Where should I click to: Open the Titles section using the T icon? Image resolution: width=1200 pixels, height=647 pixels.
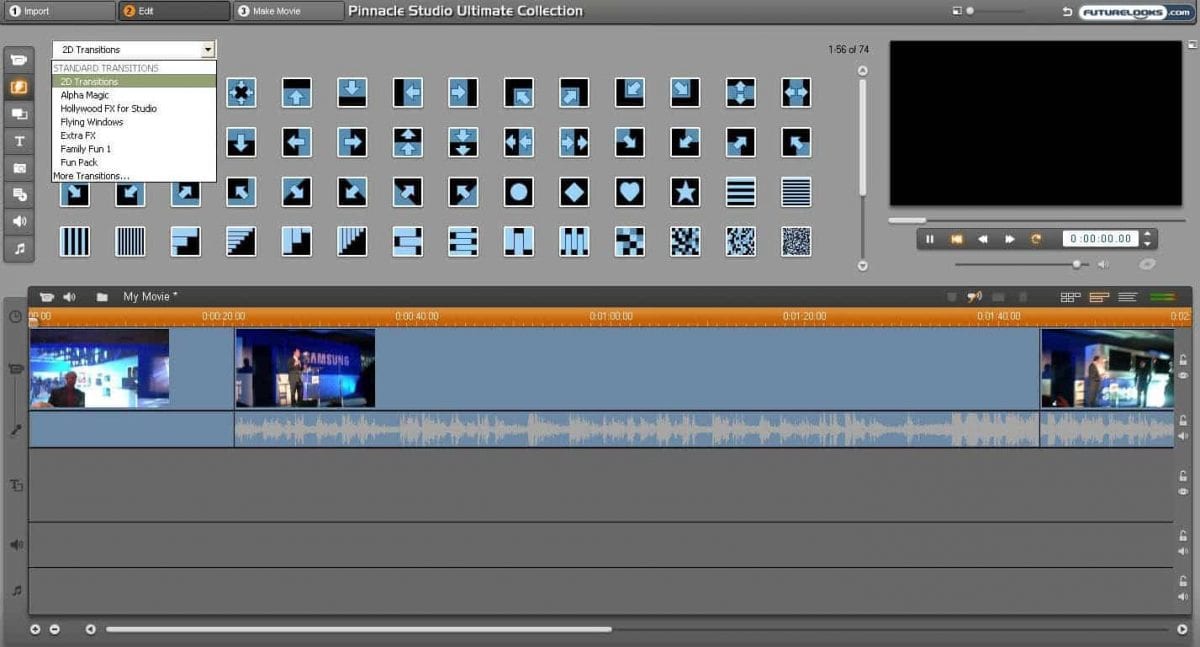point(18,141)
